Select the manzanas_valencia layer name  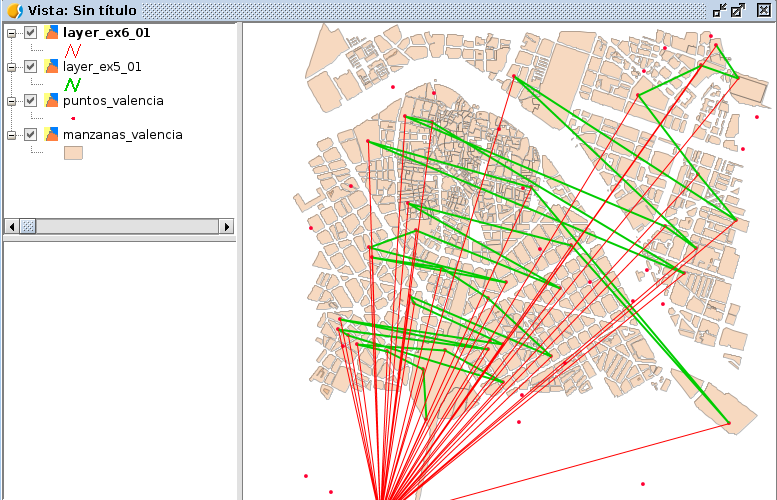[x=122, y=134]
